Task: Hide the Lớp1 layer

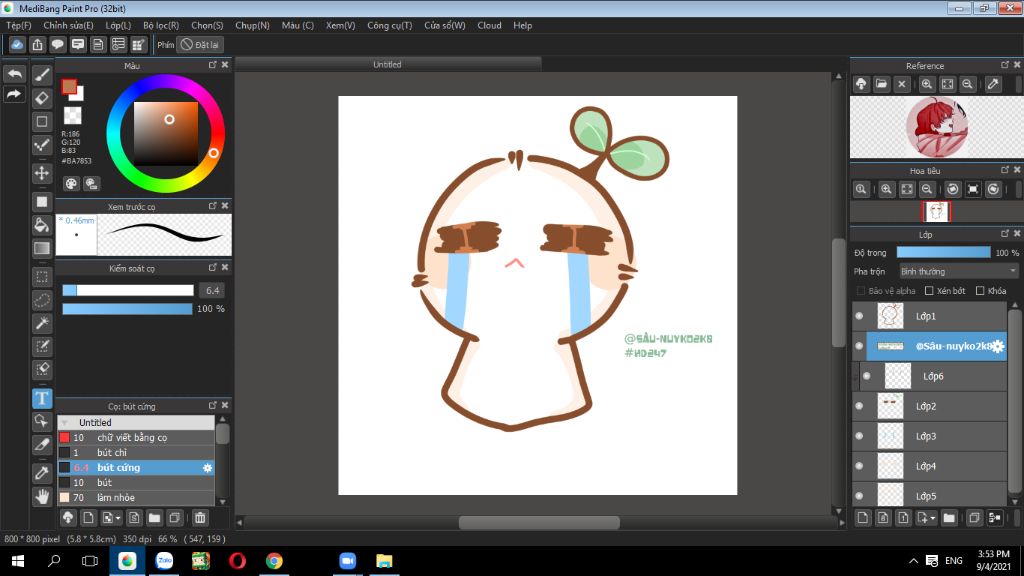Action: pos(859,316)
